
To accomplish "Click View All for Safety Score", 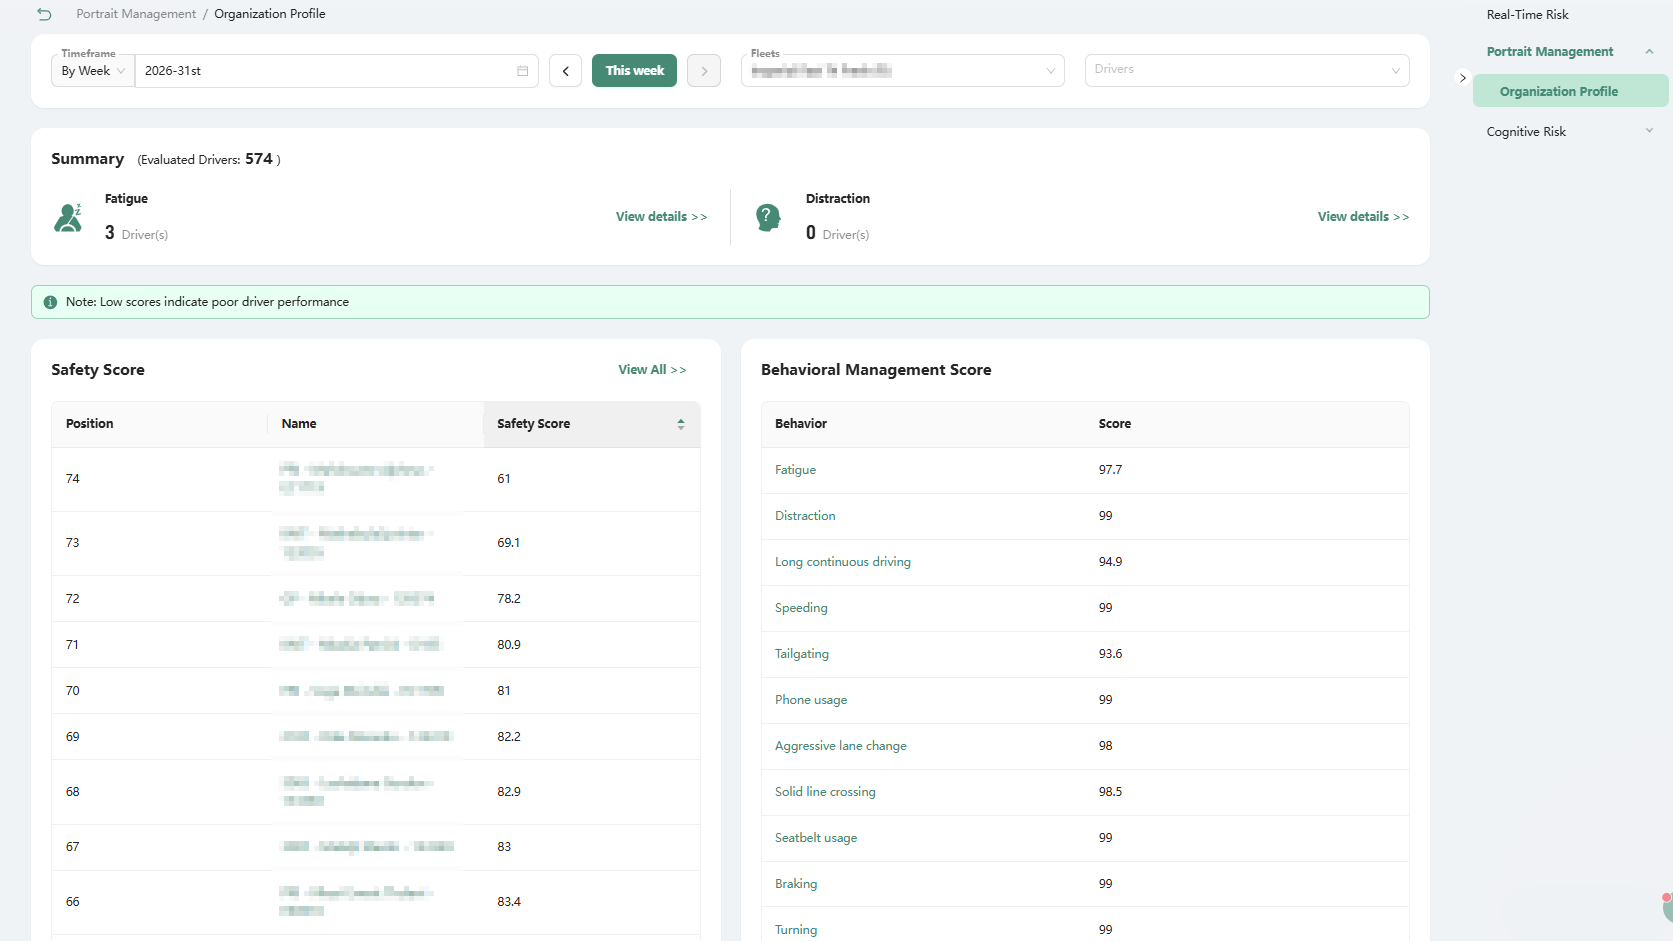I will pos(652,370).
